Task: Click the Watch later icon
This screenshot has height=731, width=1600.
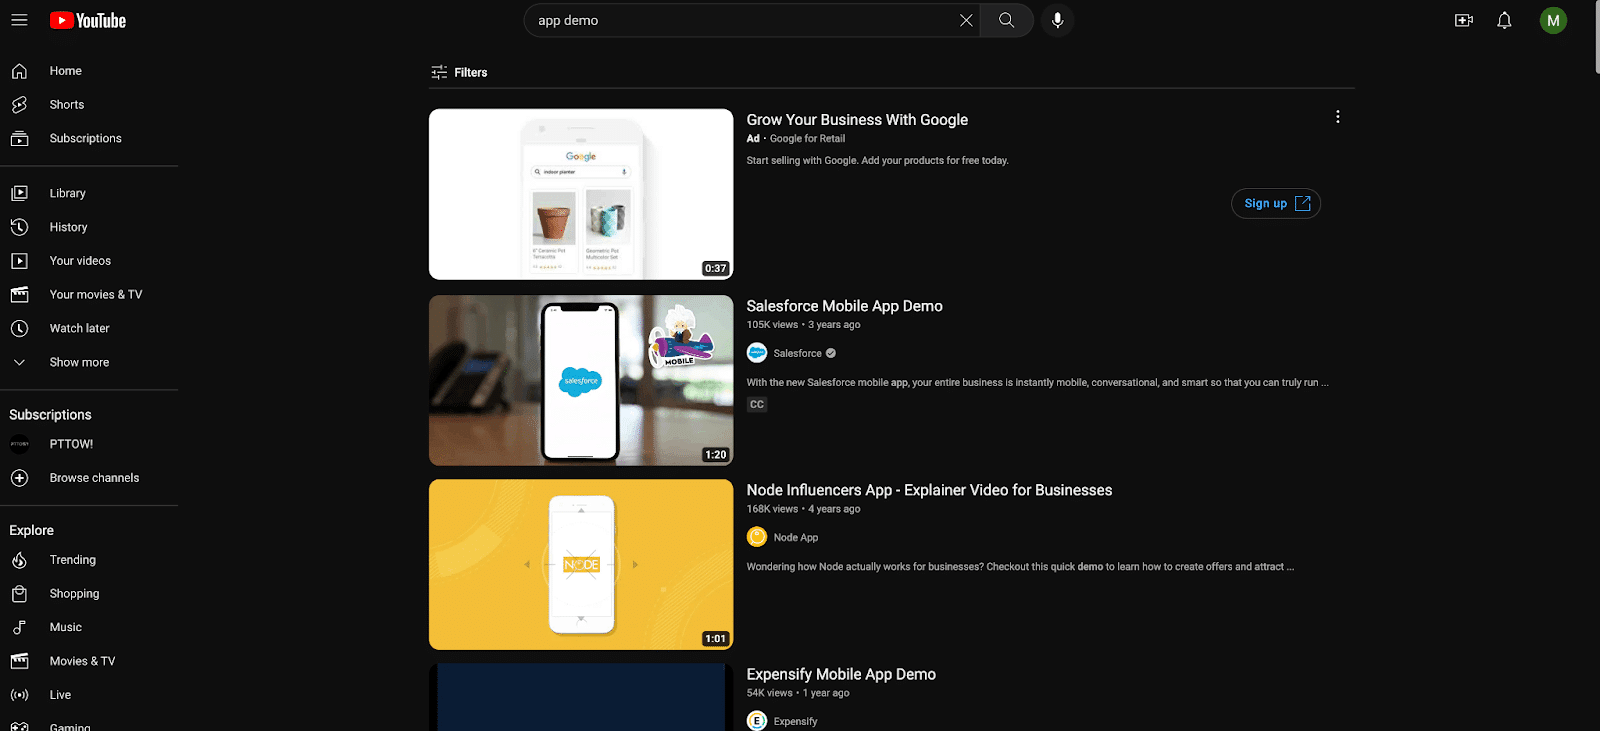Action: click(x=19, y=328)
